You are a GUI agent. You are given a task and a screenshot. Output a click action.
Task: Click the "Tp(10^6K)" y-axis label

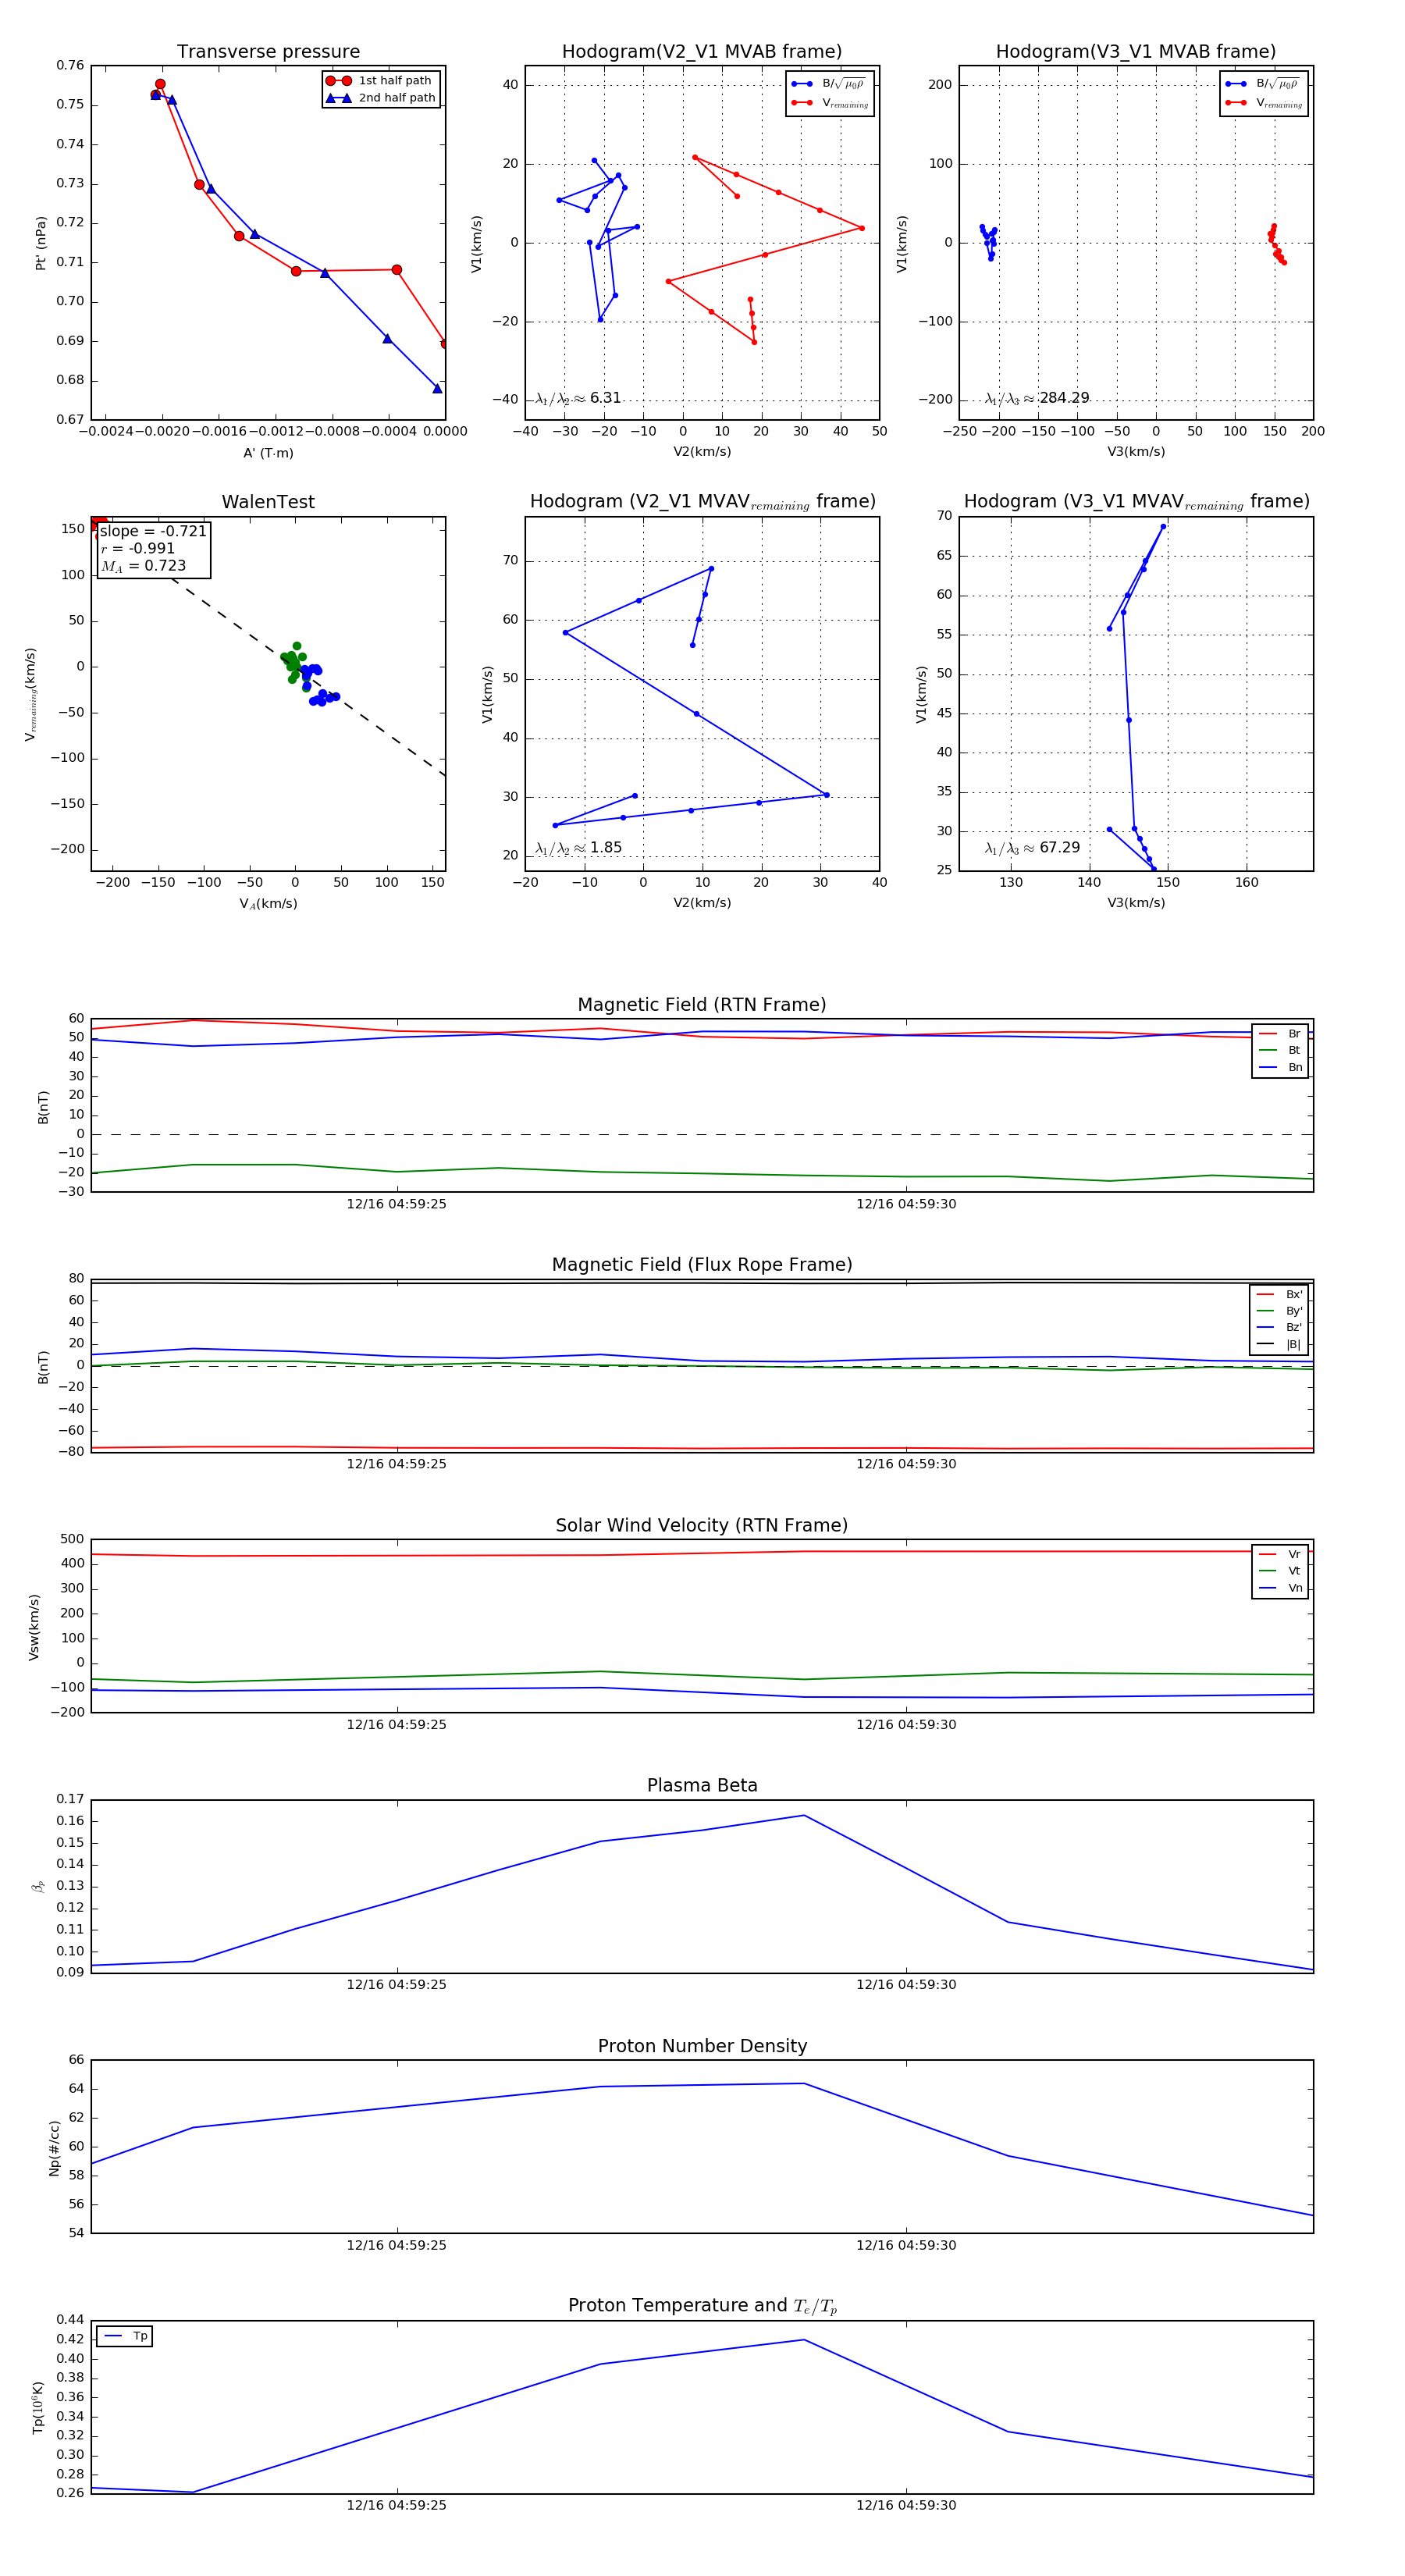[38, 2408]
